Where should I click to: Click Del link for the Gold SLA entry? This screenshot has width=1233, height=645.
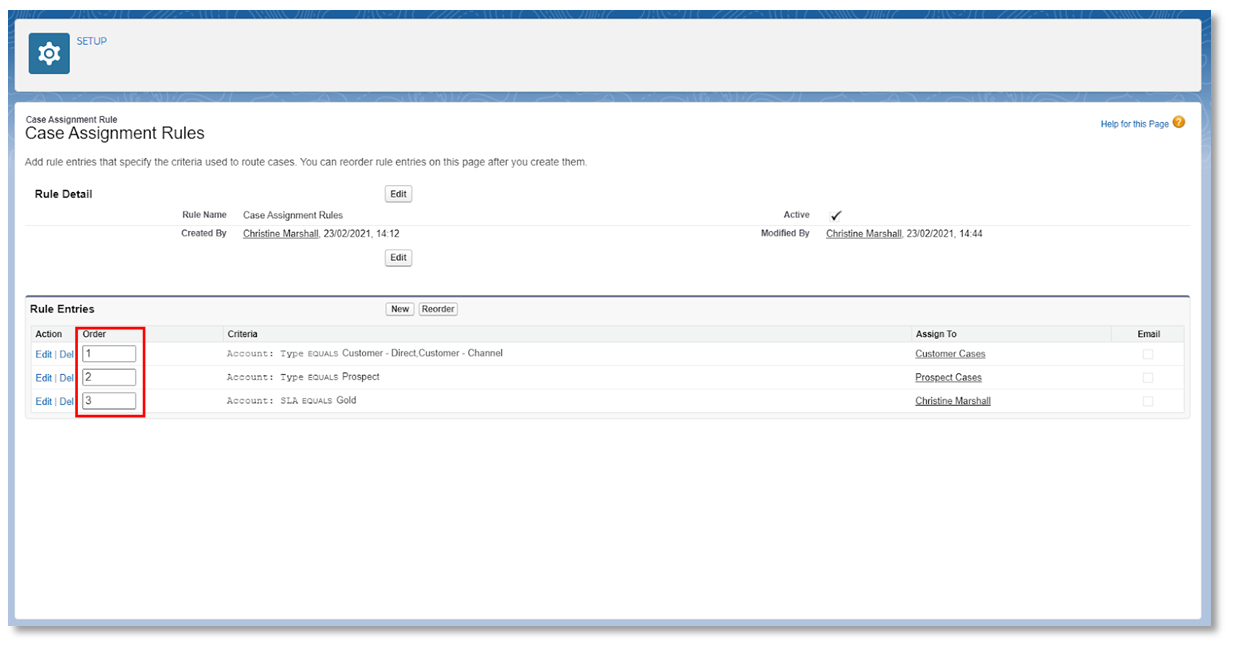tap(66, 402)
